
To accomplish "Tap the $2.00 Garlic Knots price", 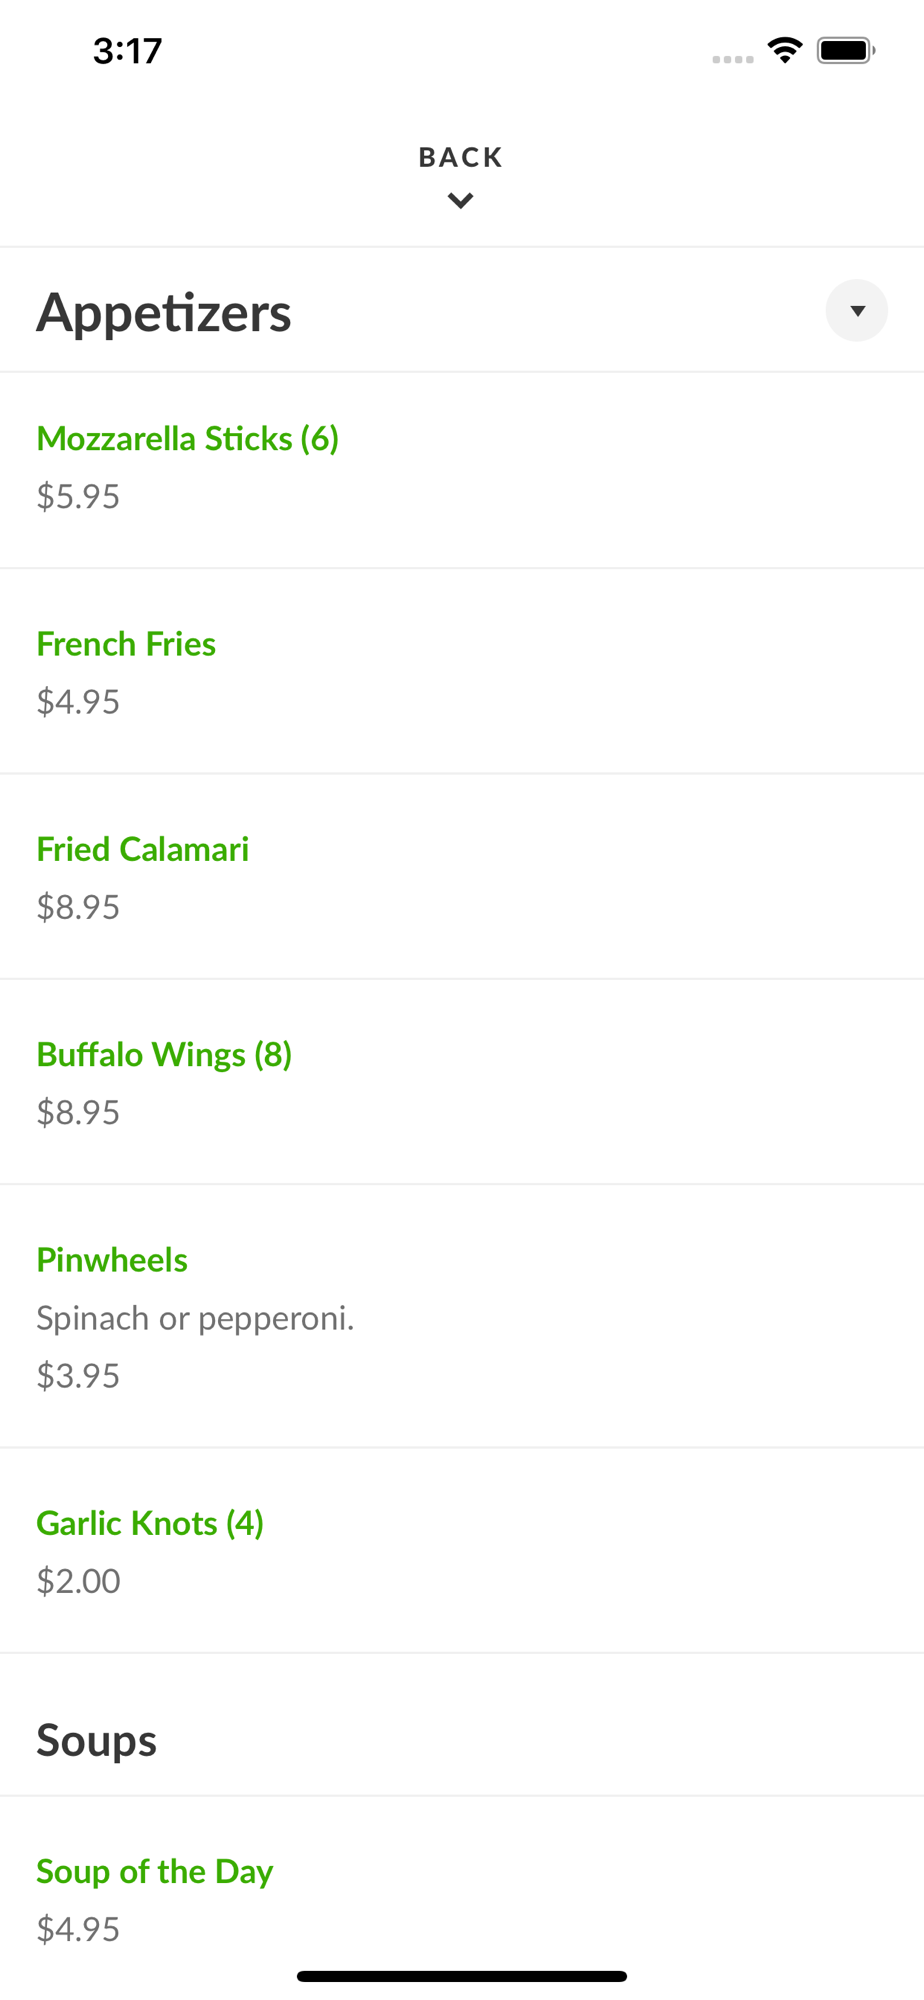I will point(78,1582).
